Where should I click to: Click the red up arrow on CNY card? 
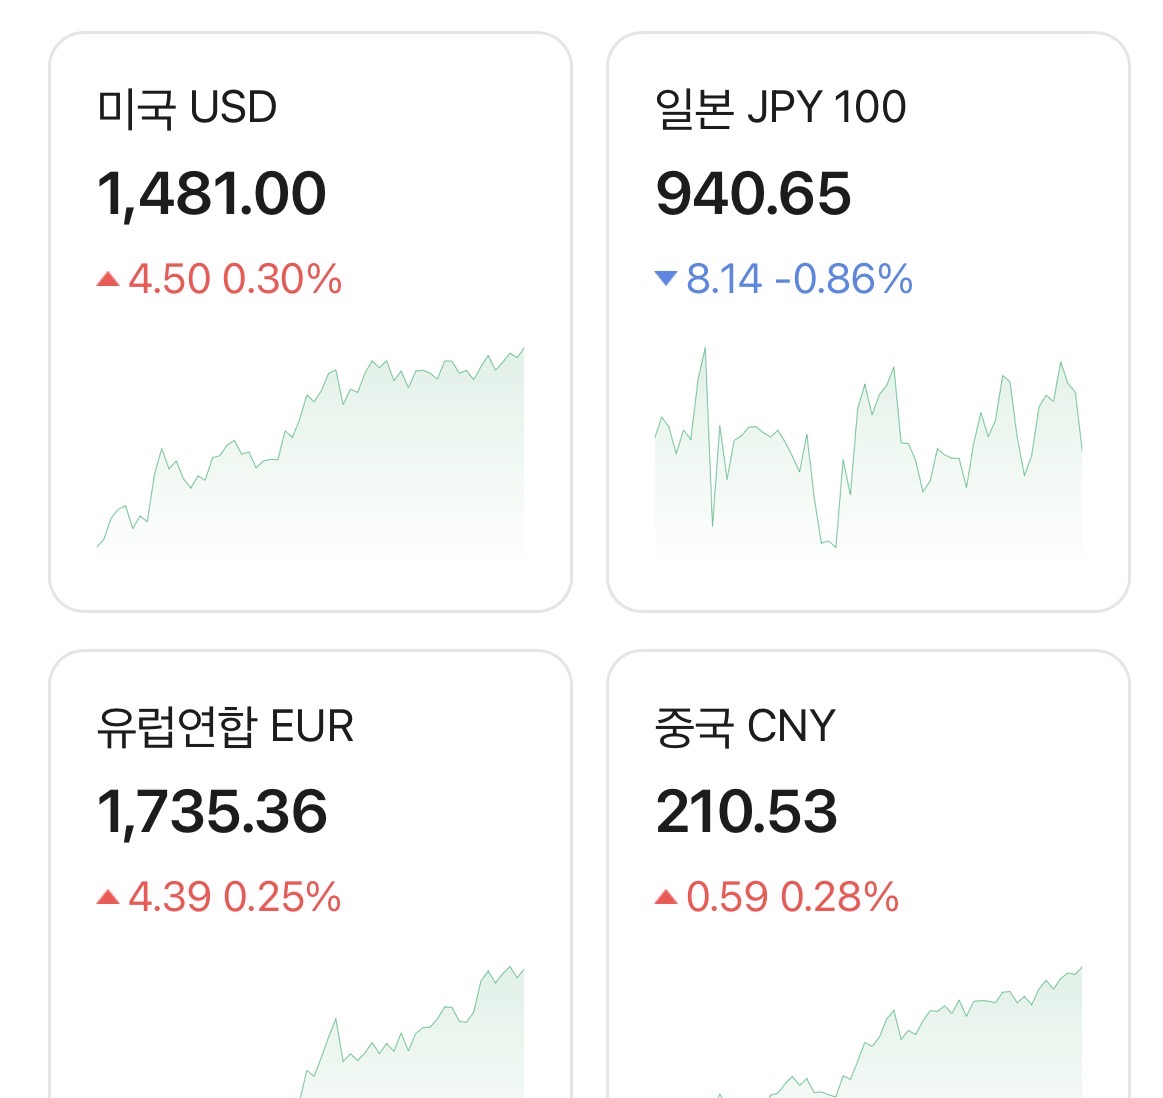point(666,898)
